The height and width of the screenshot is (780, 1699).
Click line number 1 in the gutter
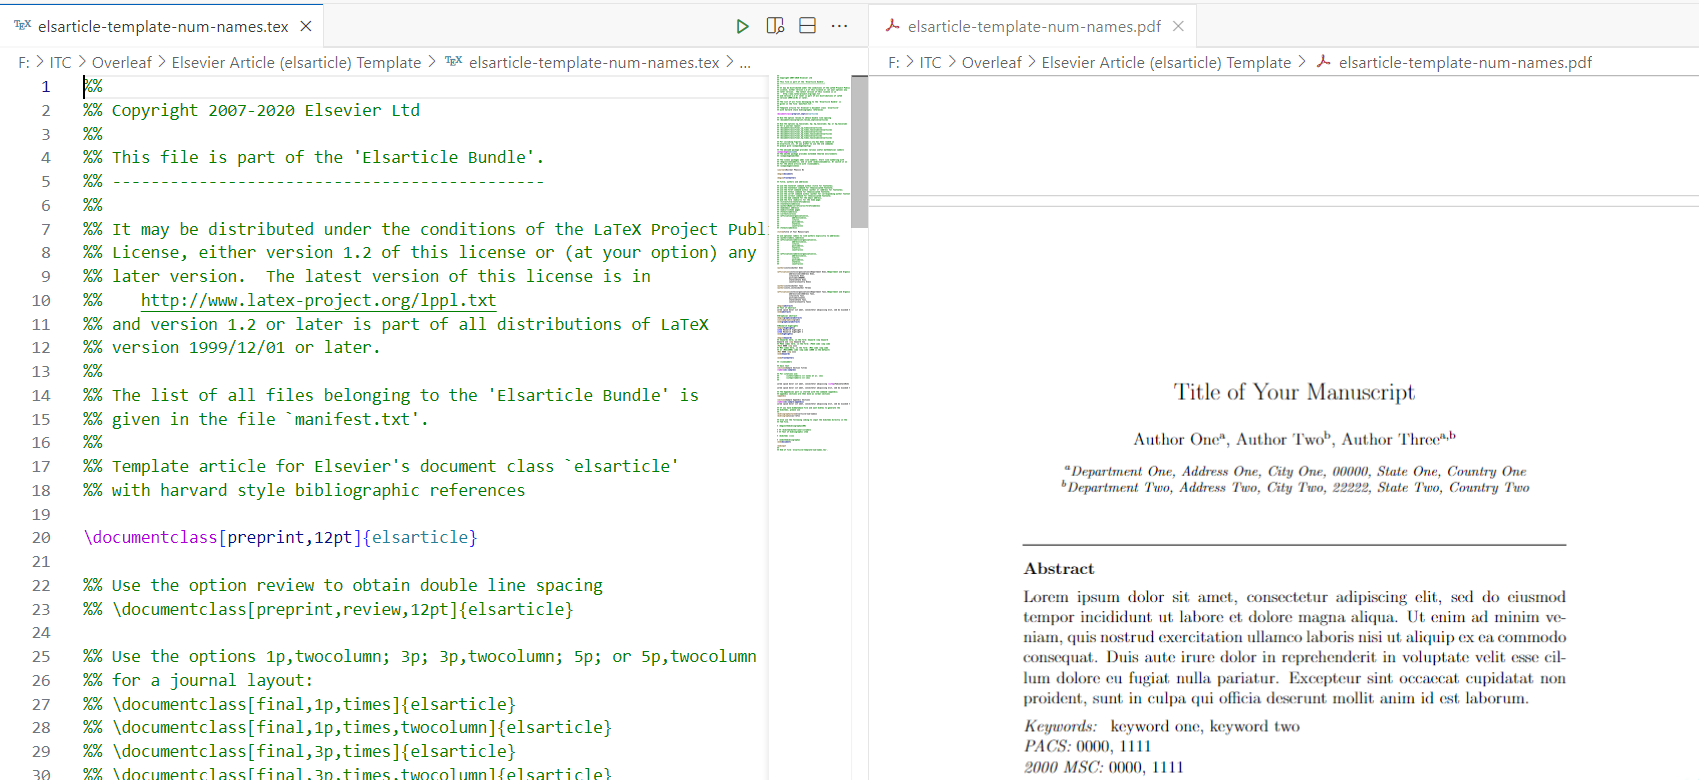(x=45, y=86)
